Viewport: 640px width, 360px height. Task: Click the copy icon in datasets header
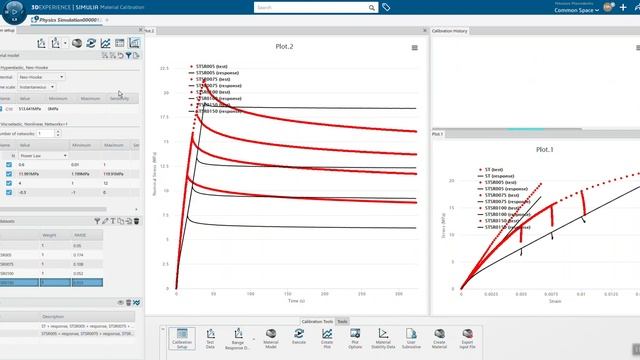(x=121, y=221)
